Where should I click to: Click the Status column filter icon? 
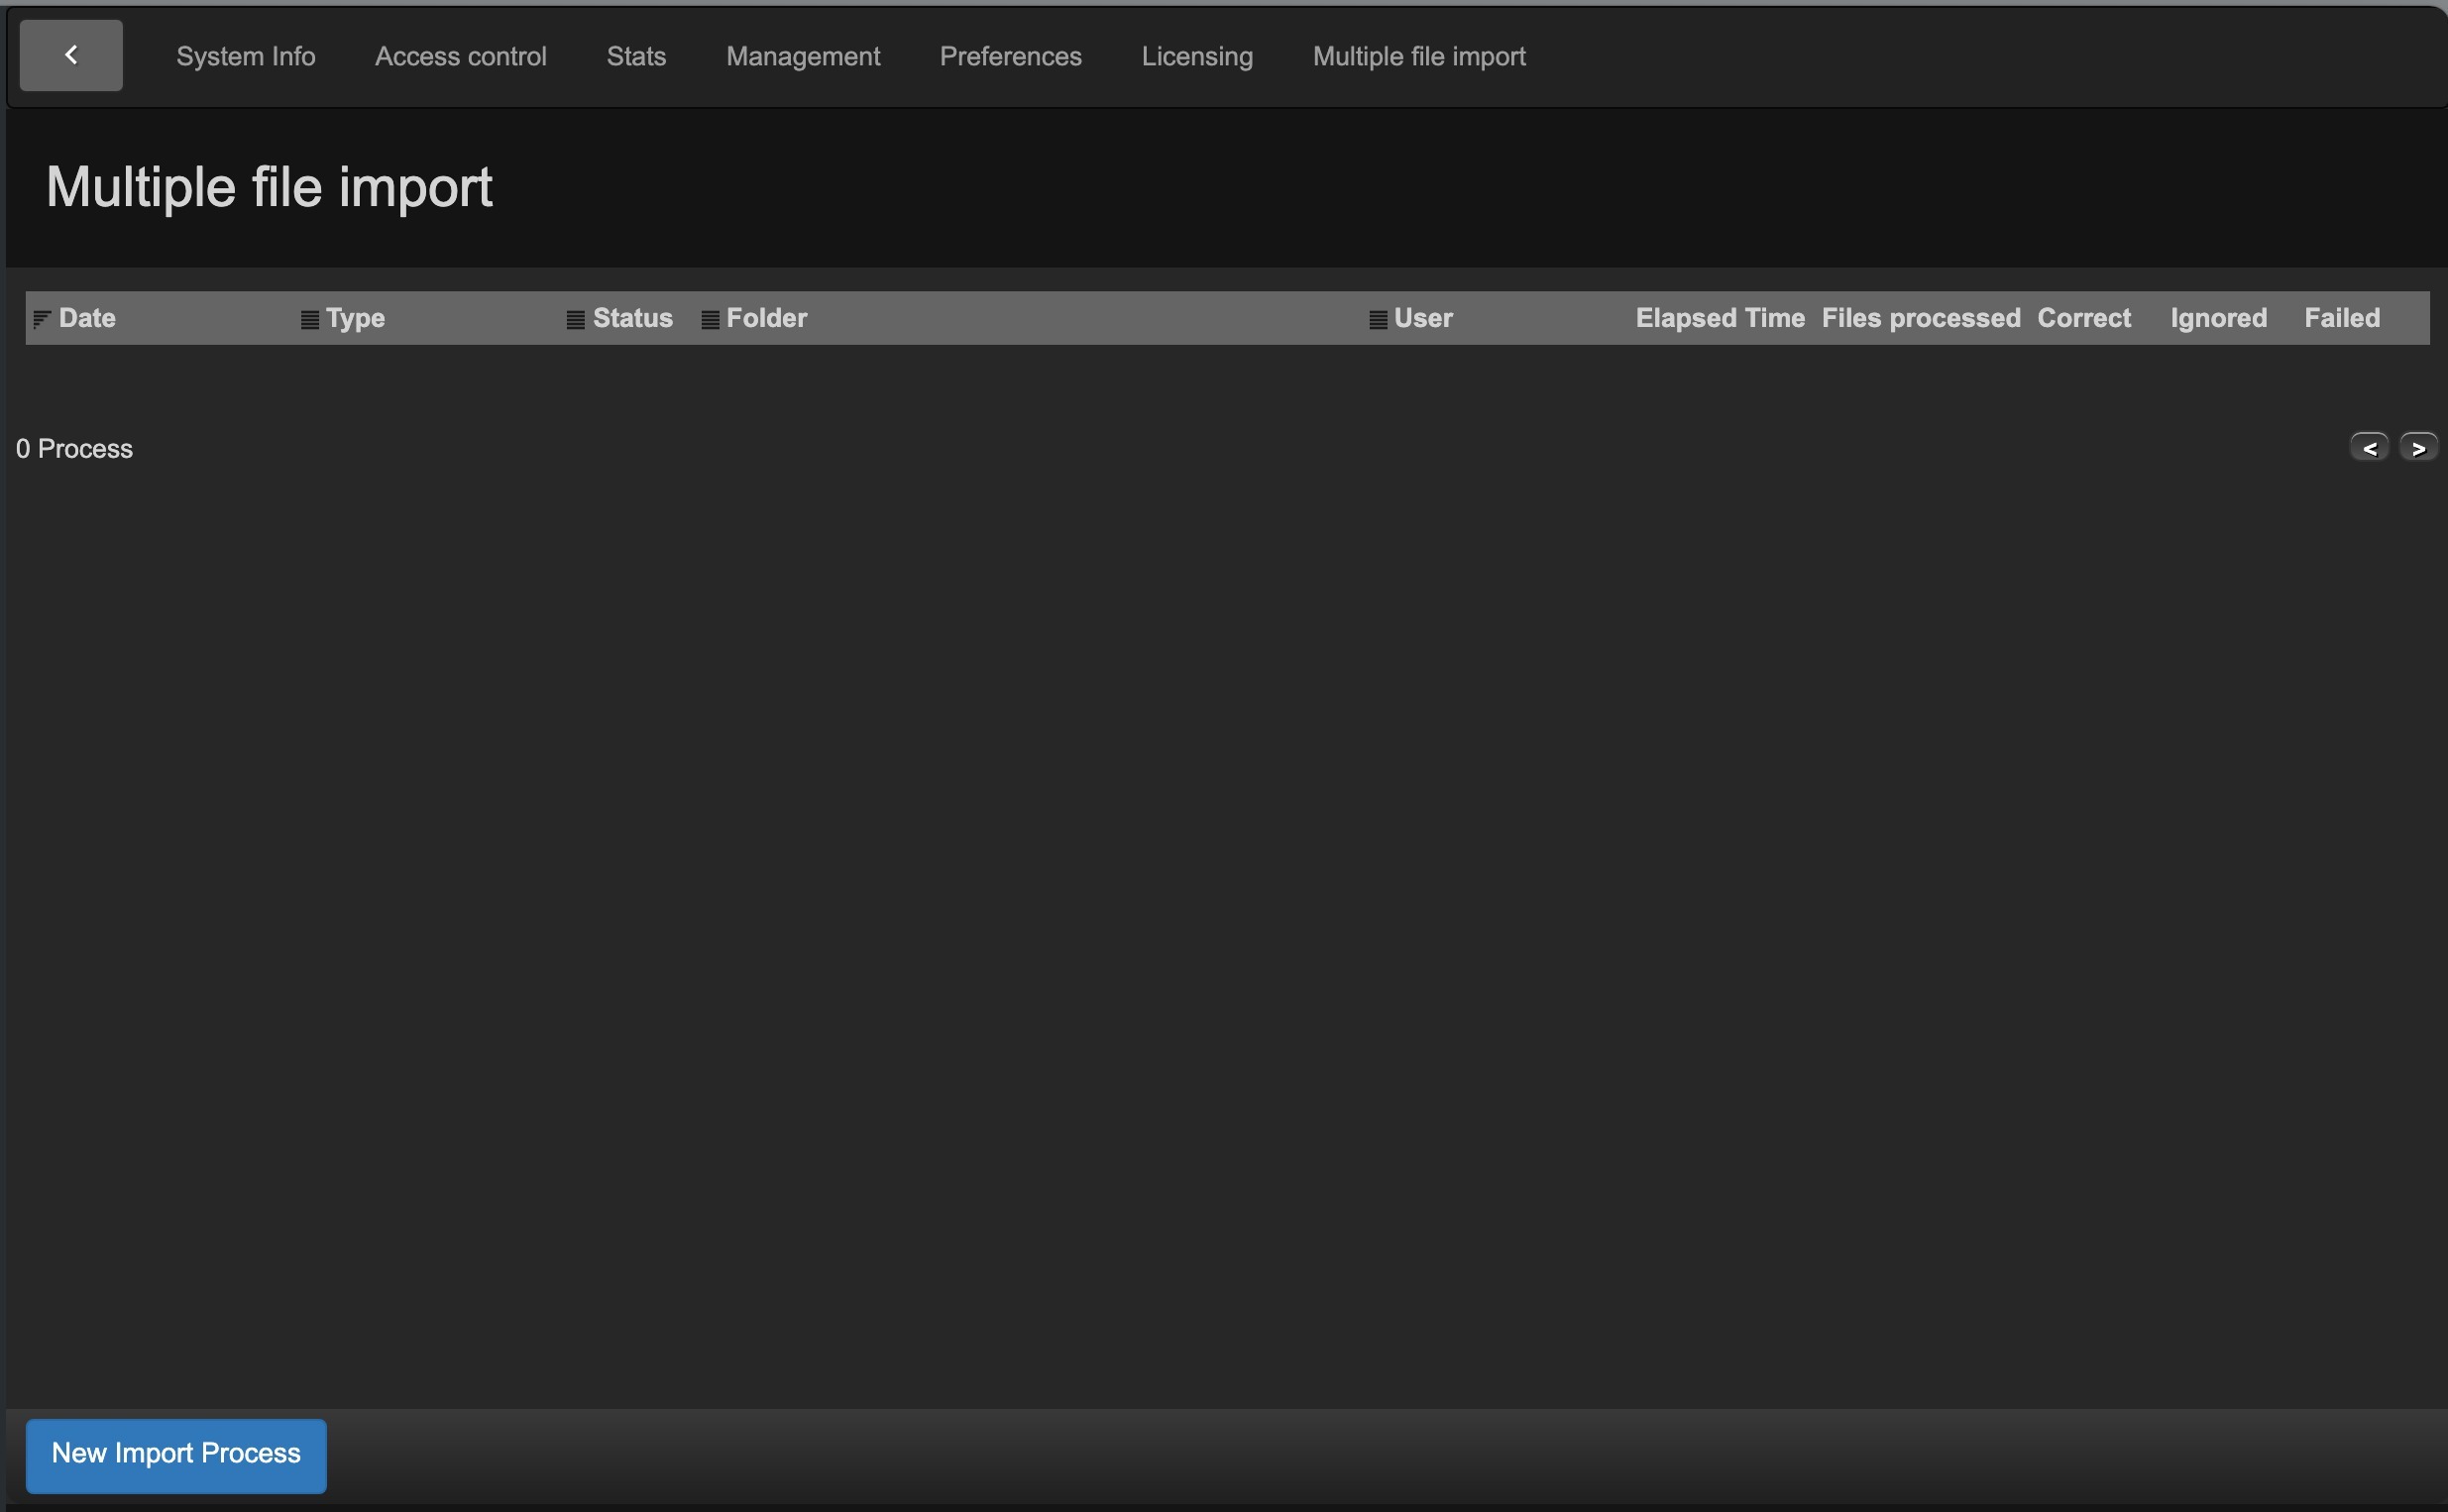coord(575,320)
